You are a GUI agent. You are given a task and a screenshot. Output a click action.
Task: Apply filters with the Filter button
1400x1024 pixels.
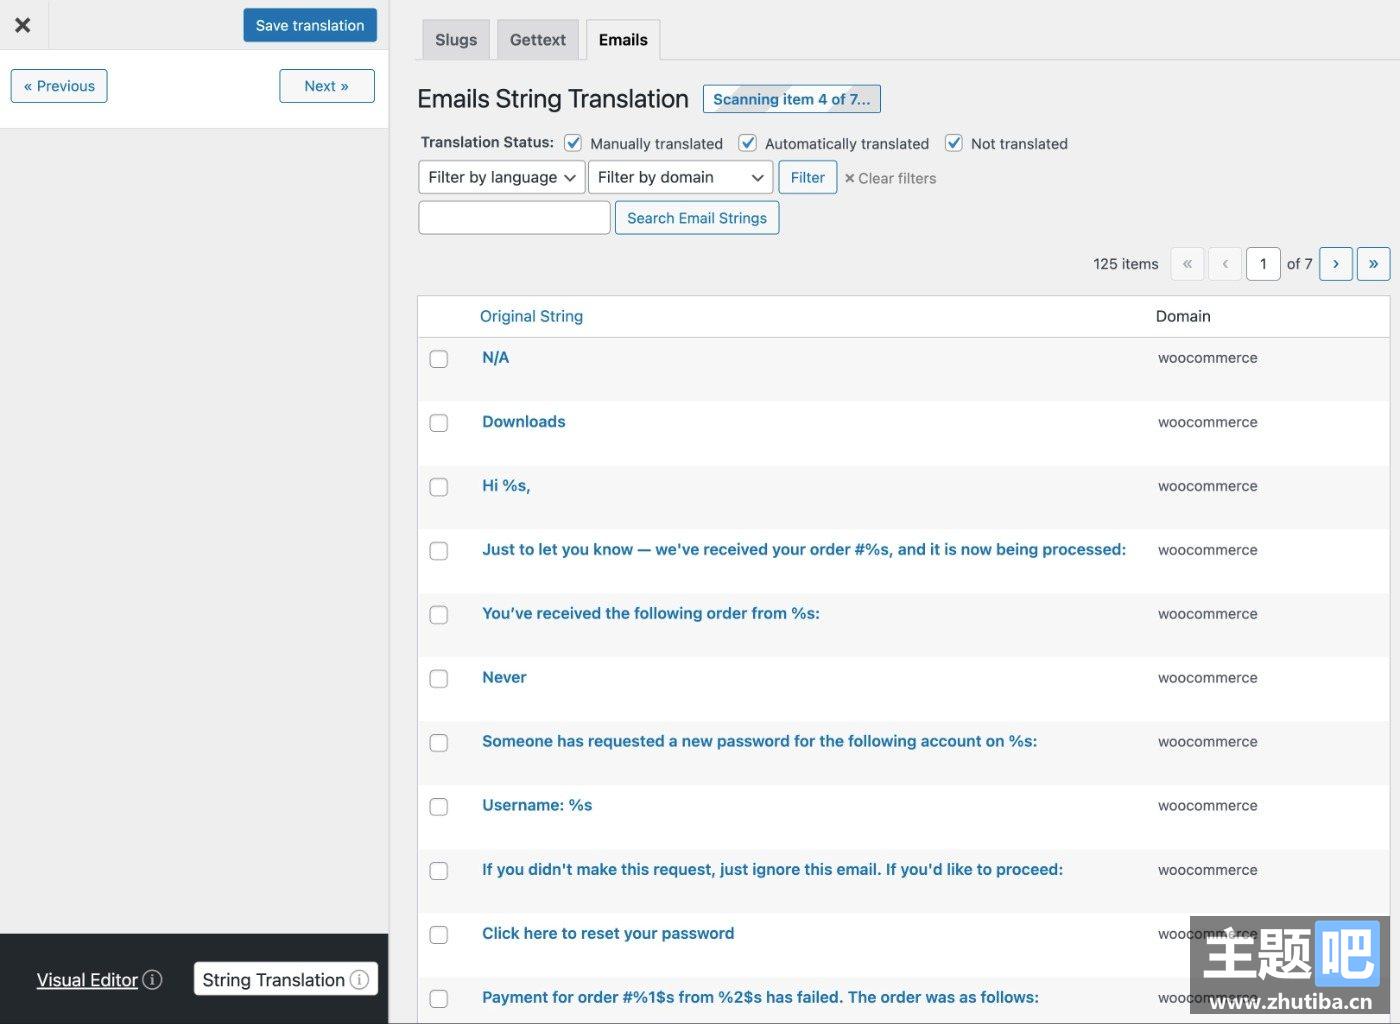coord(807,177)
